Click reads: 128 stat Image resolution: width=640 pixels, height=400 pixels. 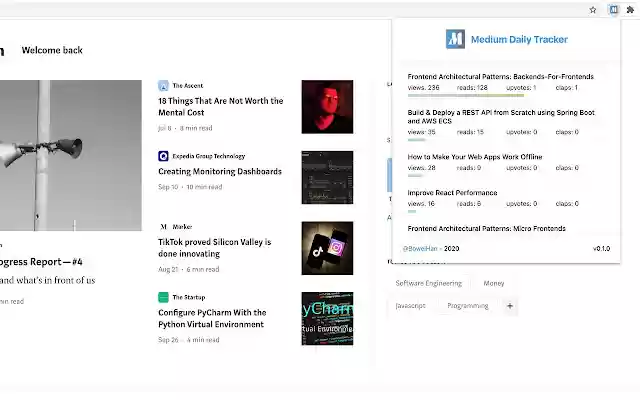tap(472, 88)
